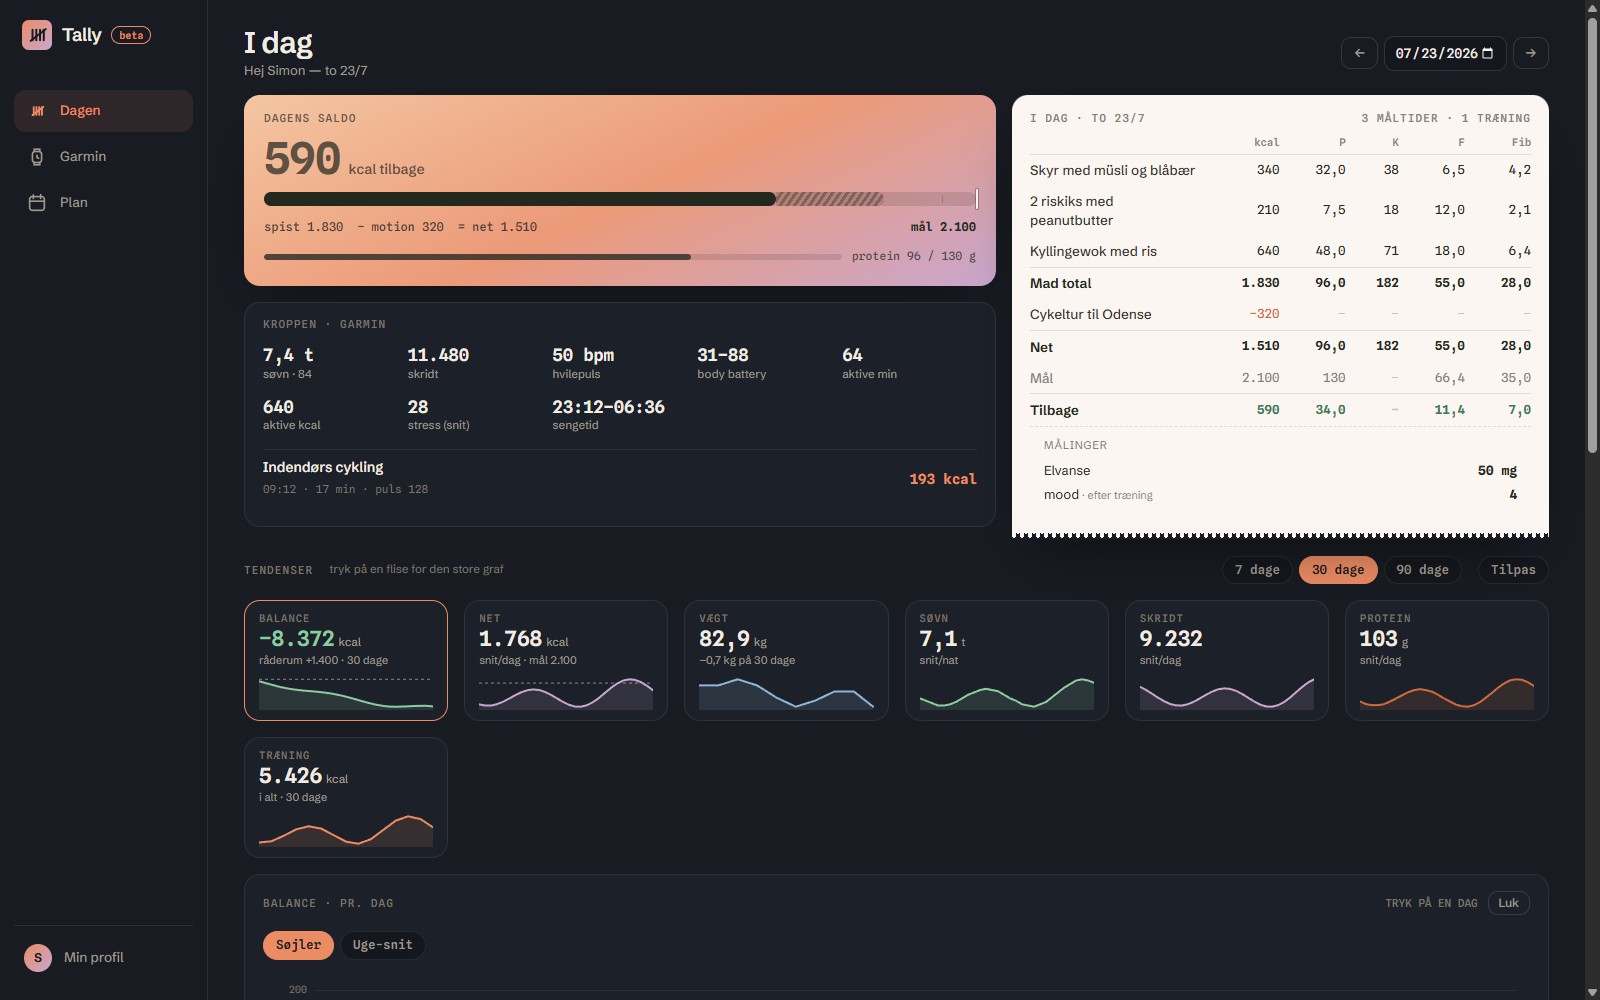1600x1000 pixels.
Task: Click the 2 riskiks med peanutbutter row
Action: point(1280,211)
